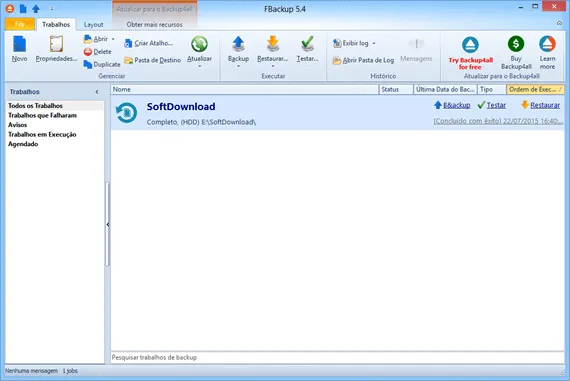This screenshot has width=570, height=381.
Task: Click the Buy Backup4all dollar icon
Action: pyautogui.click(x=516, y=44)
